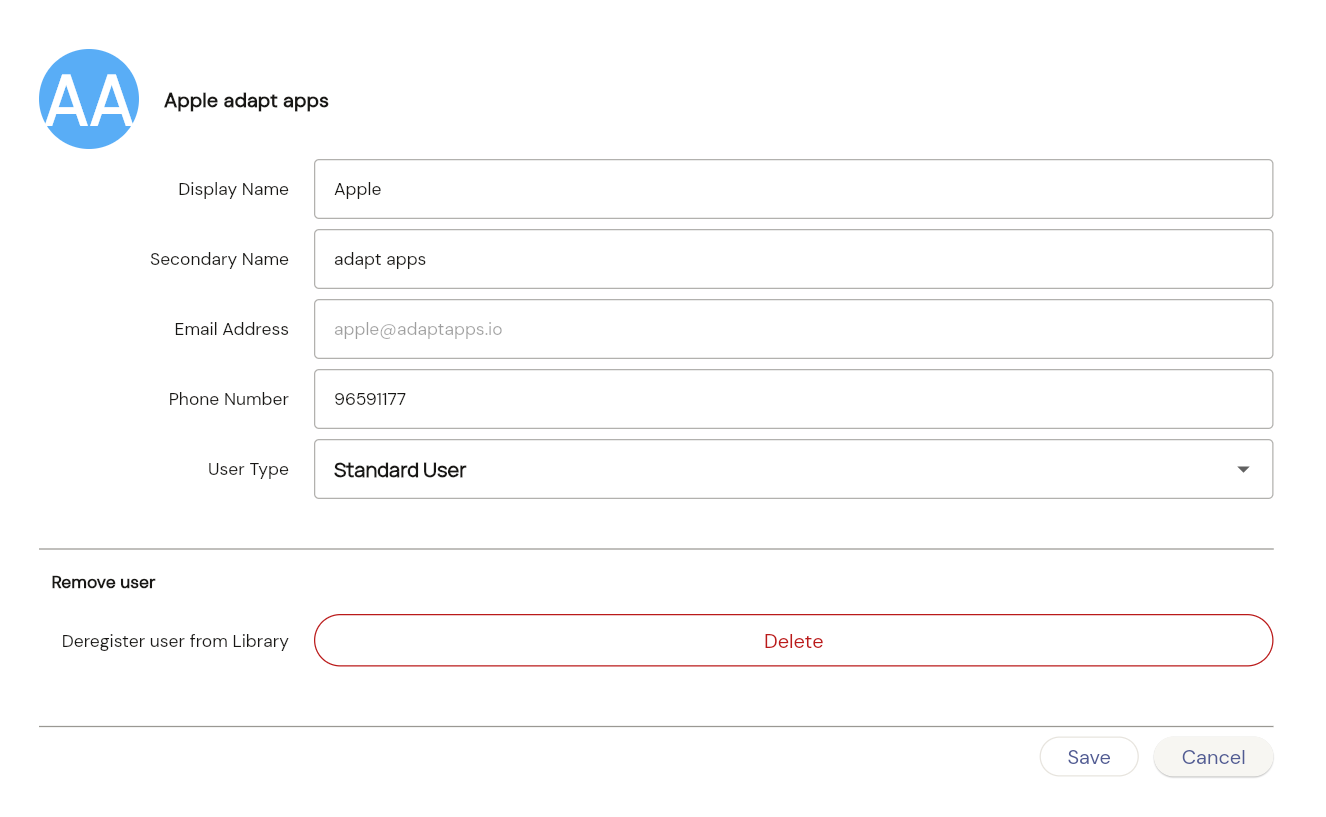1326x817 pixels.
Task: Click the divider line above the Save button
Action: [656, 726]
